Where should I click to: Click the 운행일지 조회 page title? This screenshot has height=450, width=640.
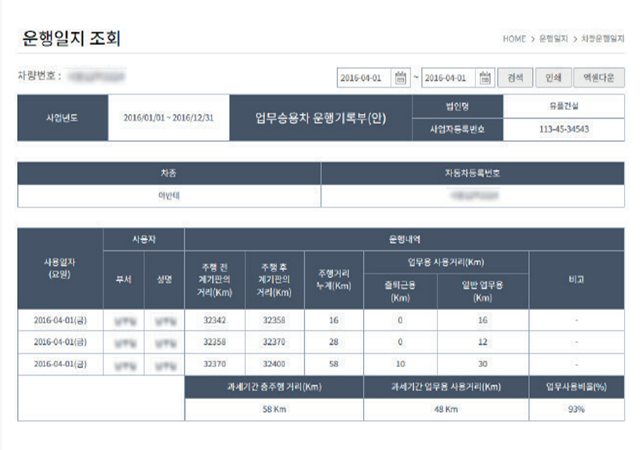70,38
